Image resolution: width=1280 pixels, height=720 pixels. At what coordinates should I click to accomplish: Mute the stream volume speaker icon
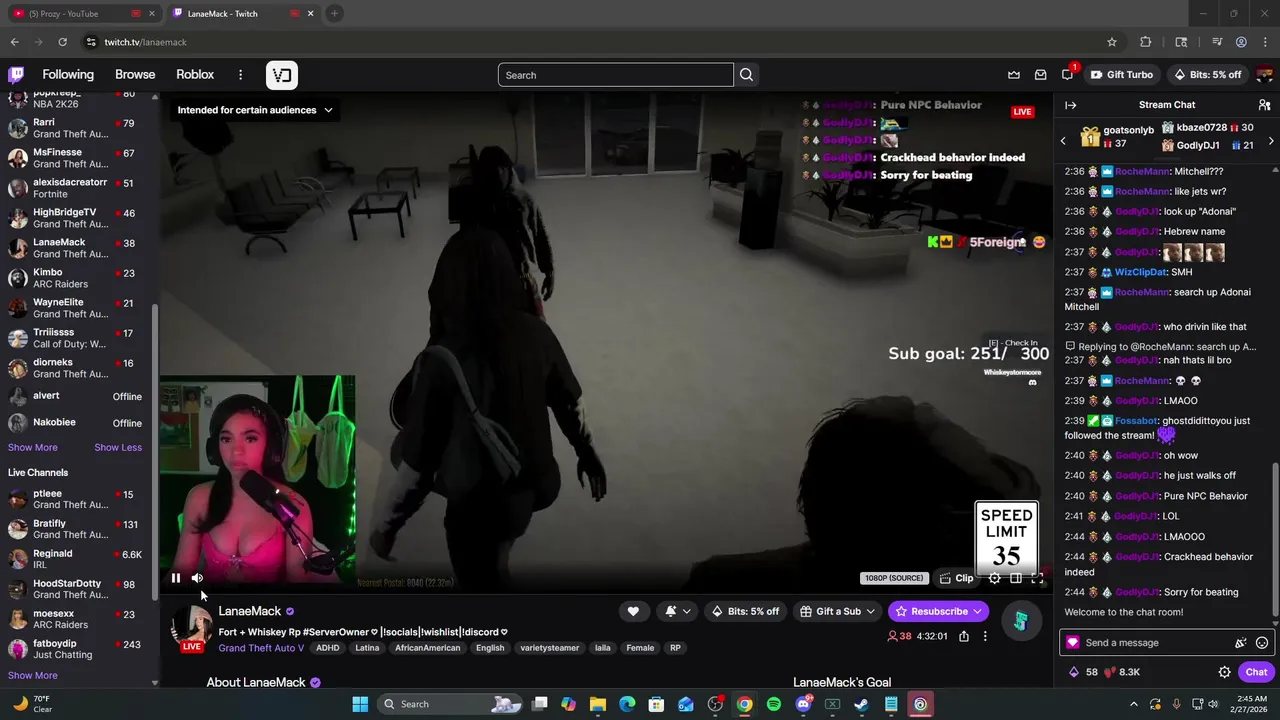(197, 578)
